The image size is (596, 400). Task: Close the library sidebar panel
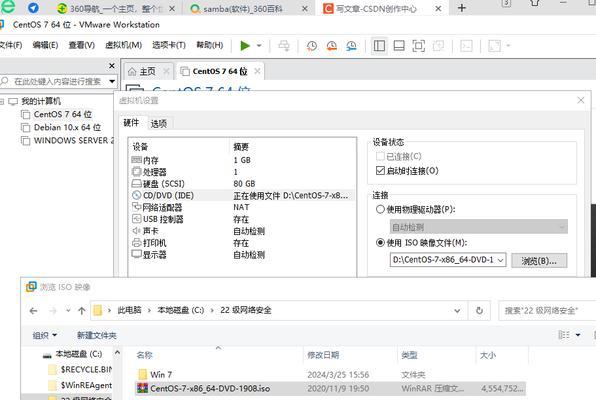coord(112,66)
